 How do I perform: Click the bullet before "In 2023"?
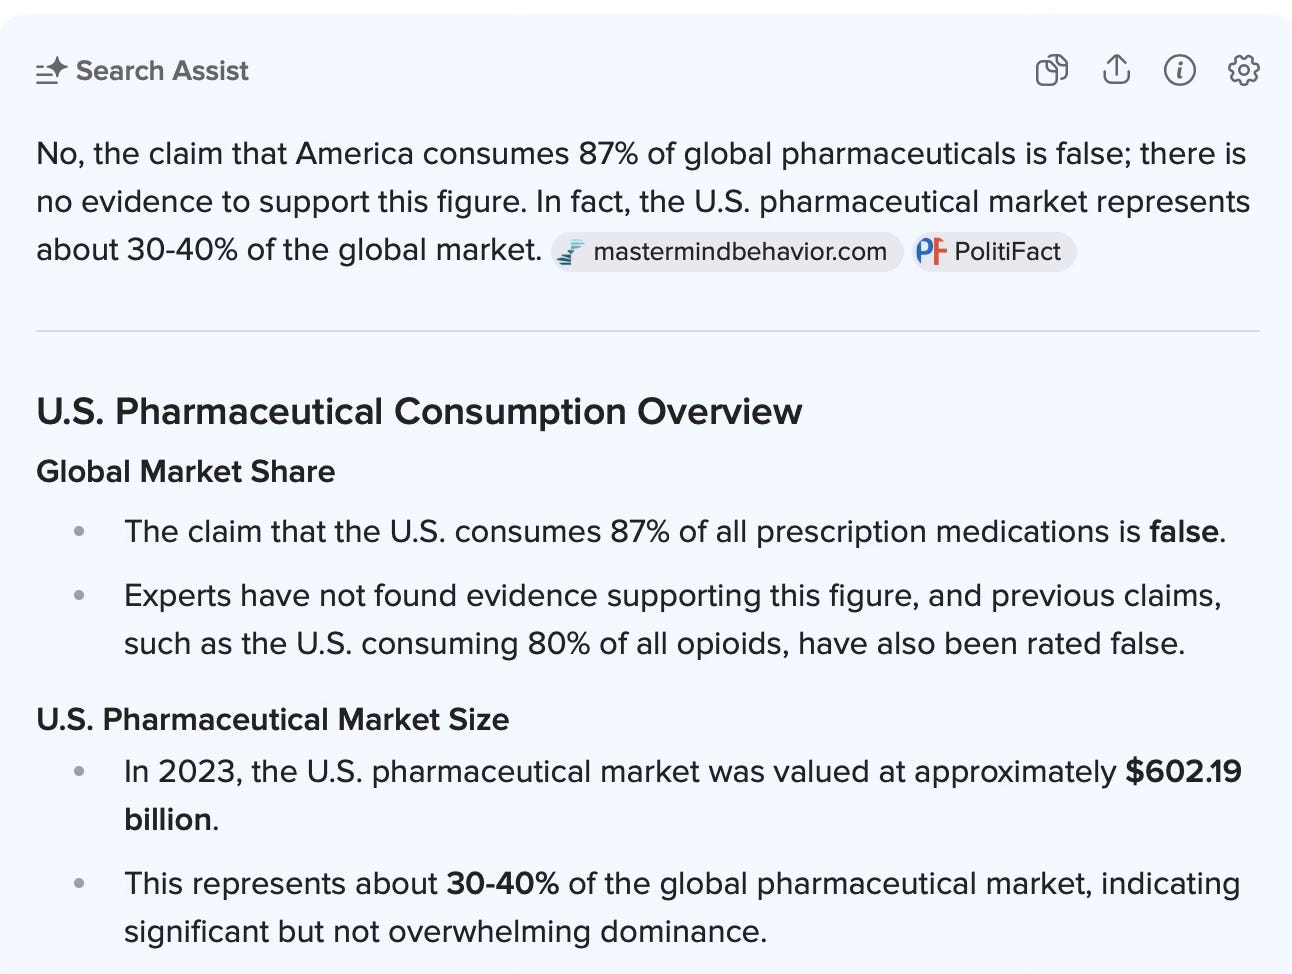pyautogui.click(x=79, y=772)
